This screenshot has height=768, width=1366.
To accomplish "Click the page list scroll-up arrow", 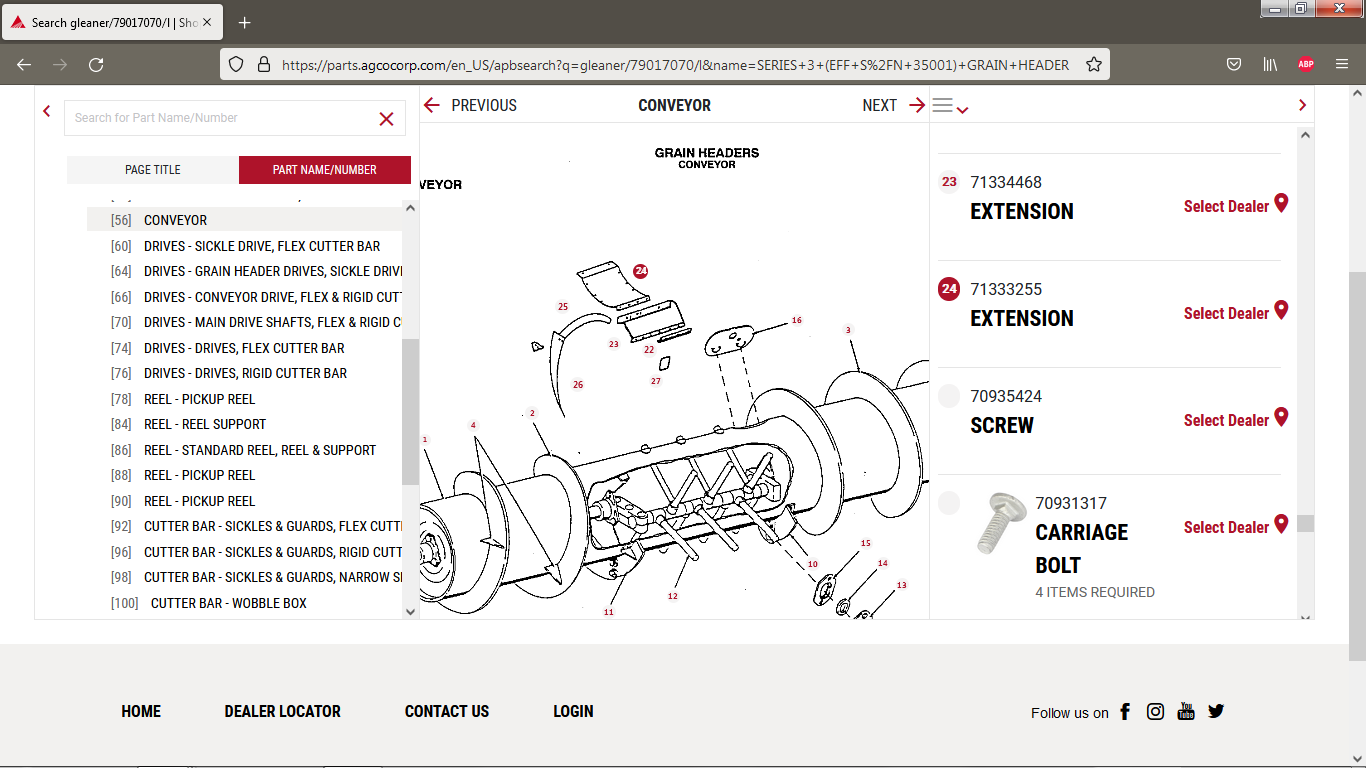I will 410,208.
